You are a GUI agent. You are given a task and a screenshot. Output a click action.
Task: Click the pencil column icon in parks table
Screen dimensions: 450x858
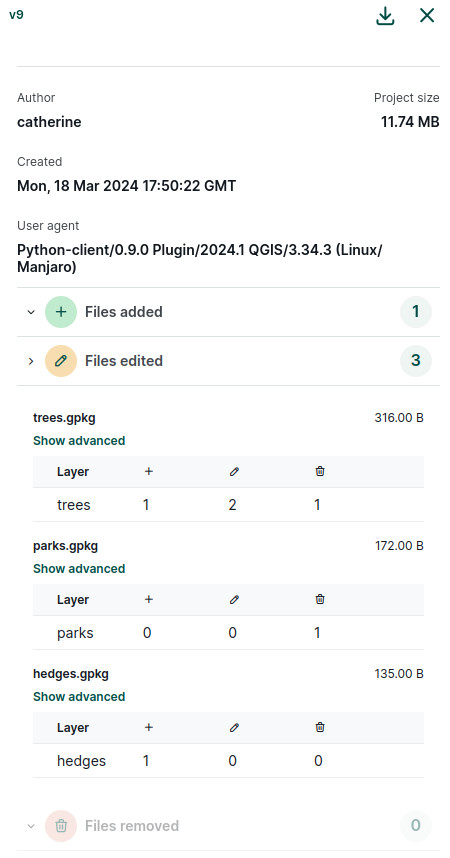click(234, 600)
